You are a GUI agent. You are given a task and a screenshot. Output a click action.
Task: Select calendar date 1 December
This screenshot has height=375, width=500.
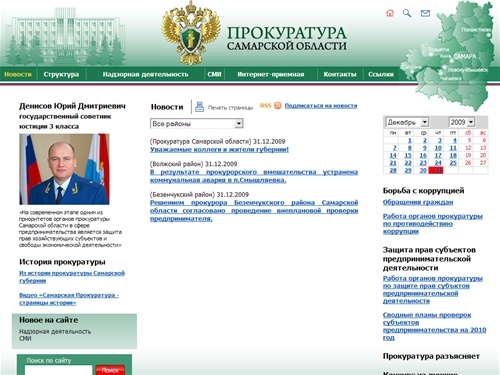(410, 140)
